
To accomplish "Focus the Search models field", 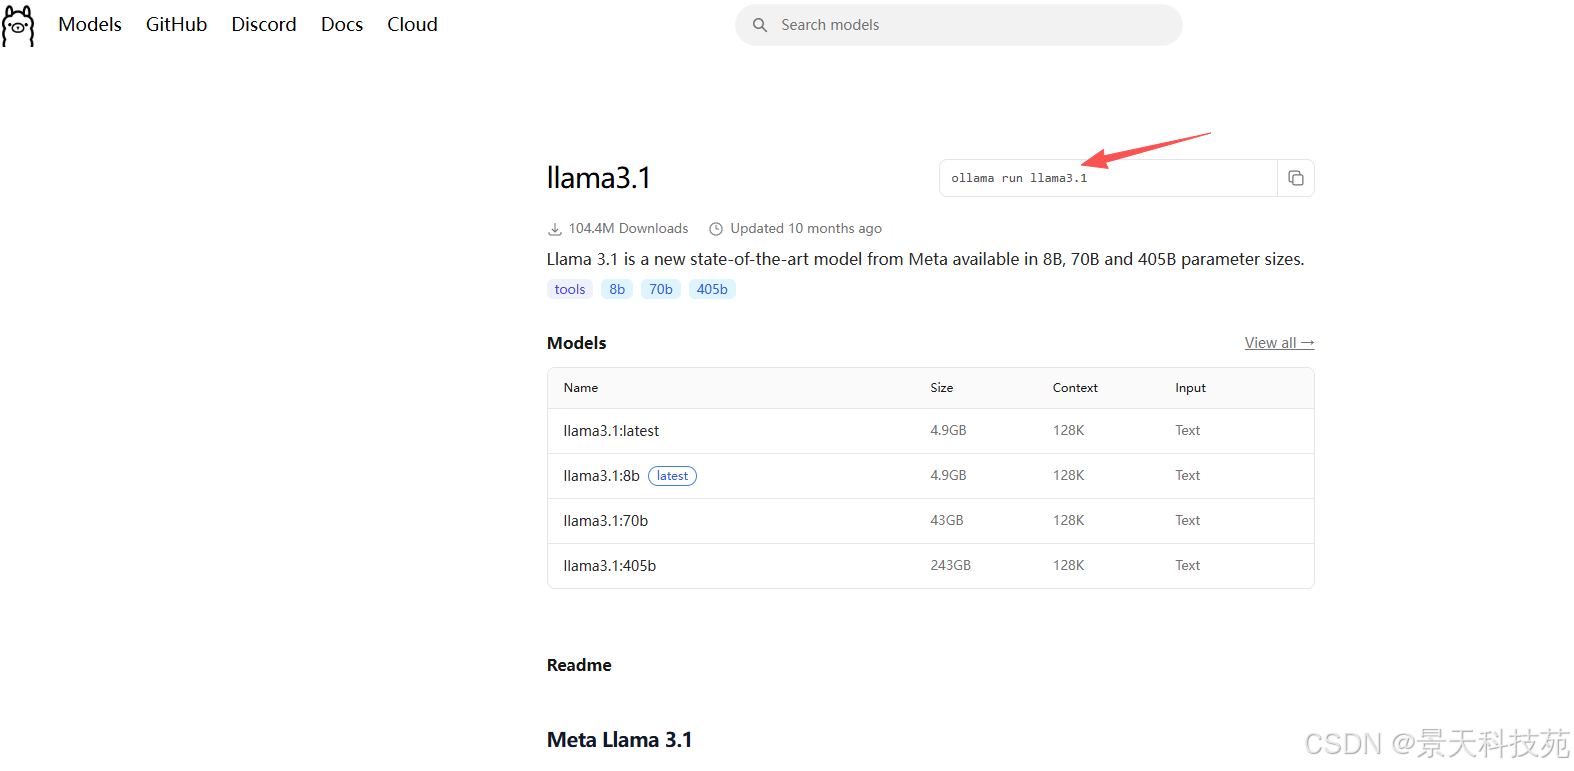I will click(958, 25).
